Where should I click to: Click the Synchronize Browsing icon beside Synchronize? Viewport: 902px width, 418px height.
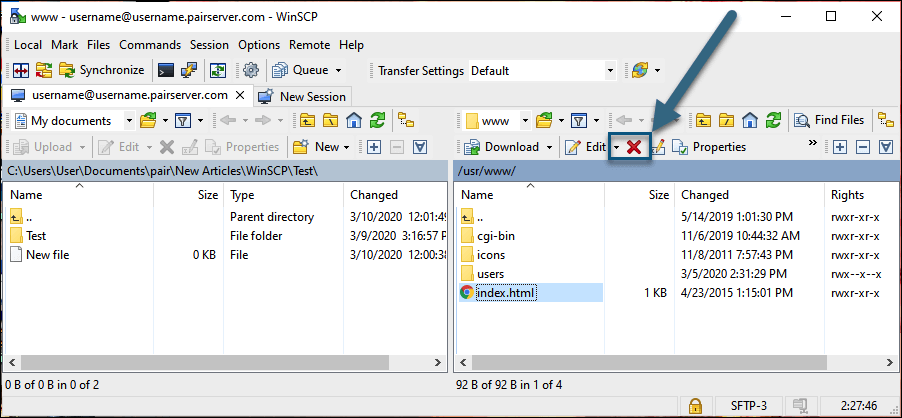44,70
